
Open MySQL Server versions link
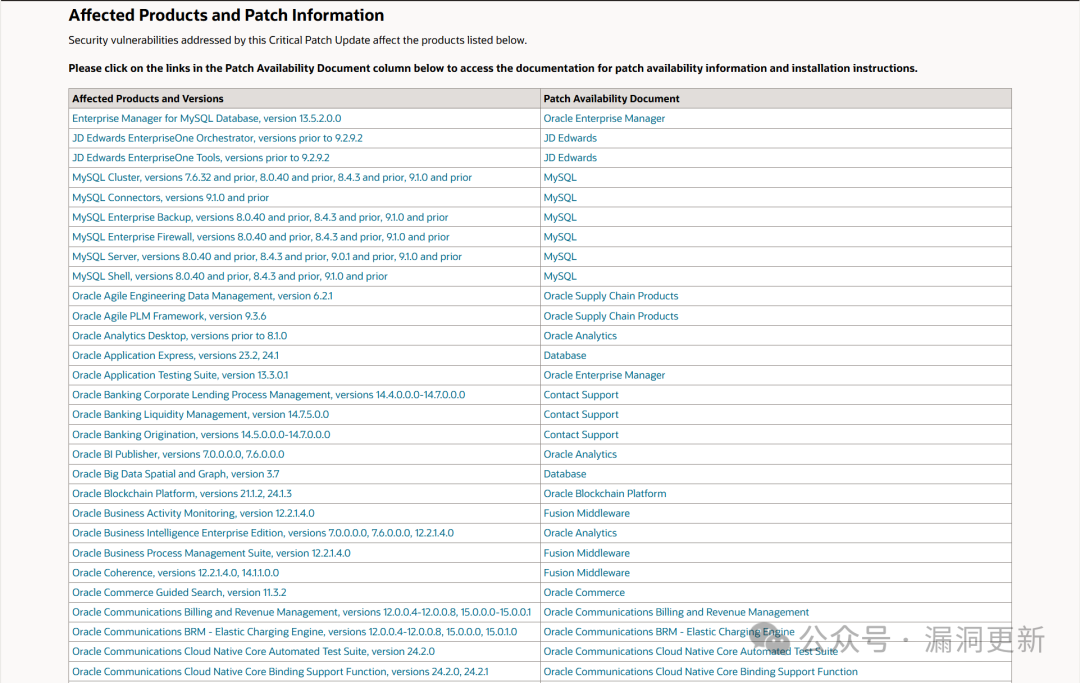click(267, 257)
